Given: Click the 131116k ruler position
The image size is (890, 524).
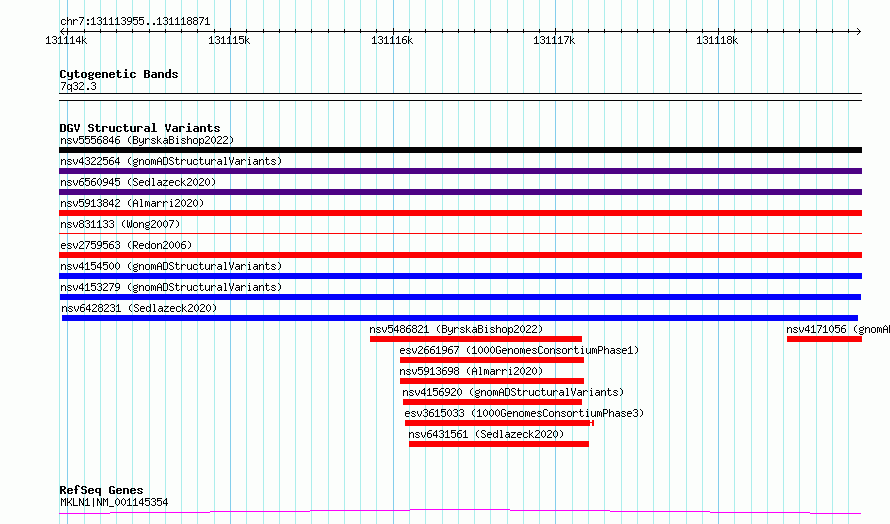Looking at the screenshot, I should 392,40.
